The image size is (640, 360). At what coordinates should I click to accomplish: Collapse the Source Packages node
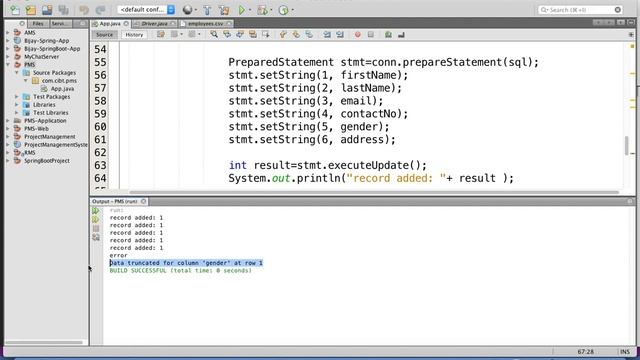[17, 73]
